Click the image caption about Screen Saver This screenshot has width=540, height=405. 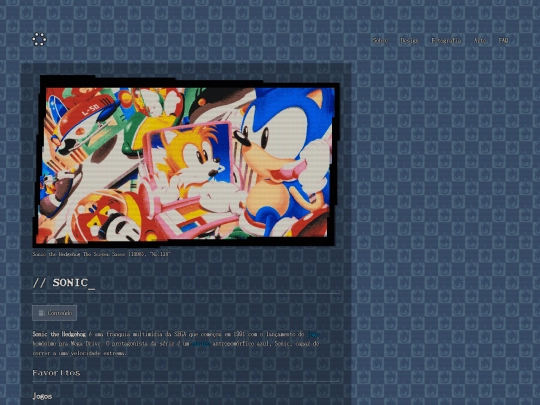pos(101,254)
